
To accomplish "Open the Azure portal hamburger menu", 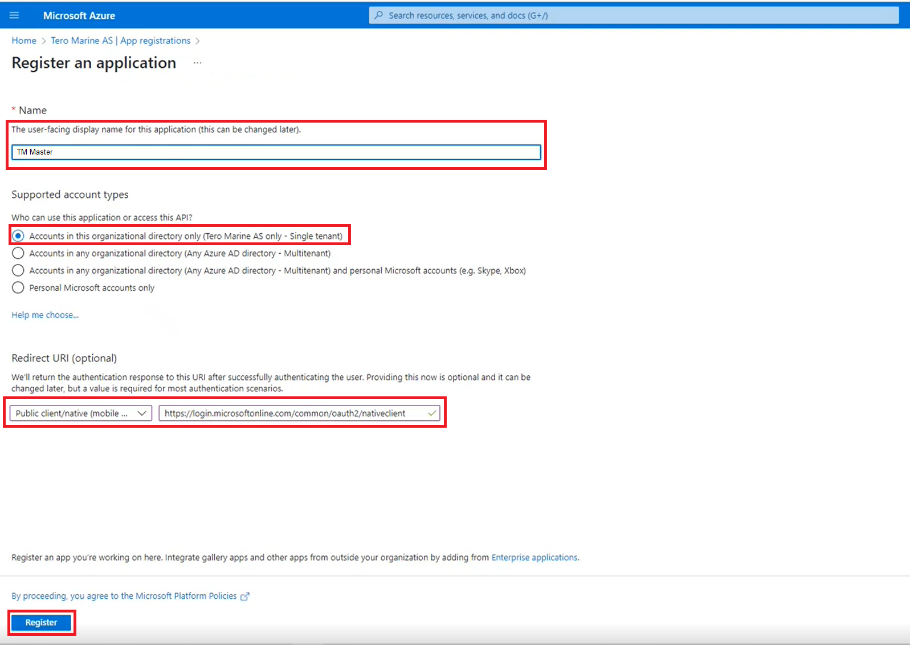I will (14, 16).
